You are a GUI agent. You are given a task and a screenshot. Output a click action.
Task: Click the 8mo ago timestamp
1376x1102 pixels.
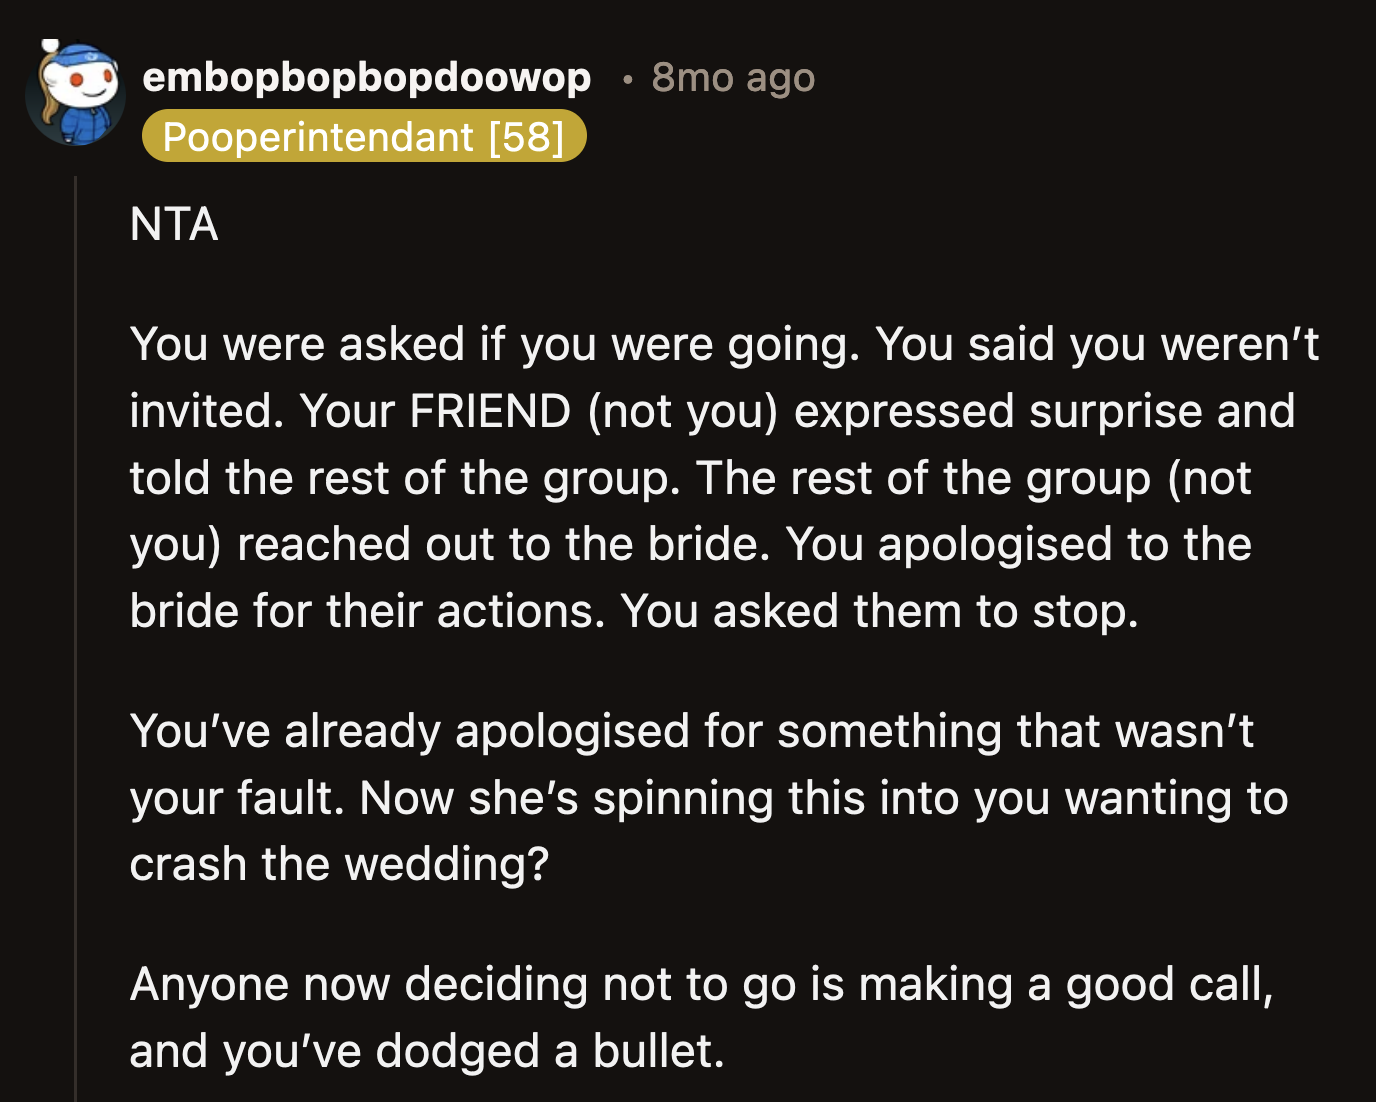coord(733,78)
